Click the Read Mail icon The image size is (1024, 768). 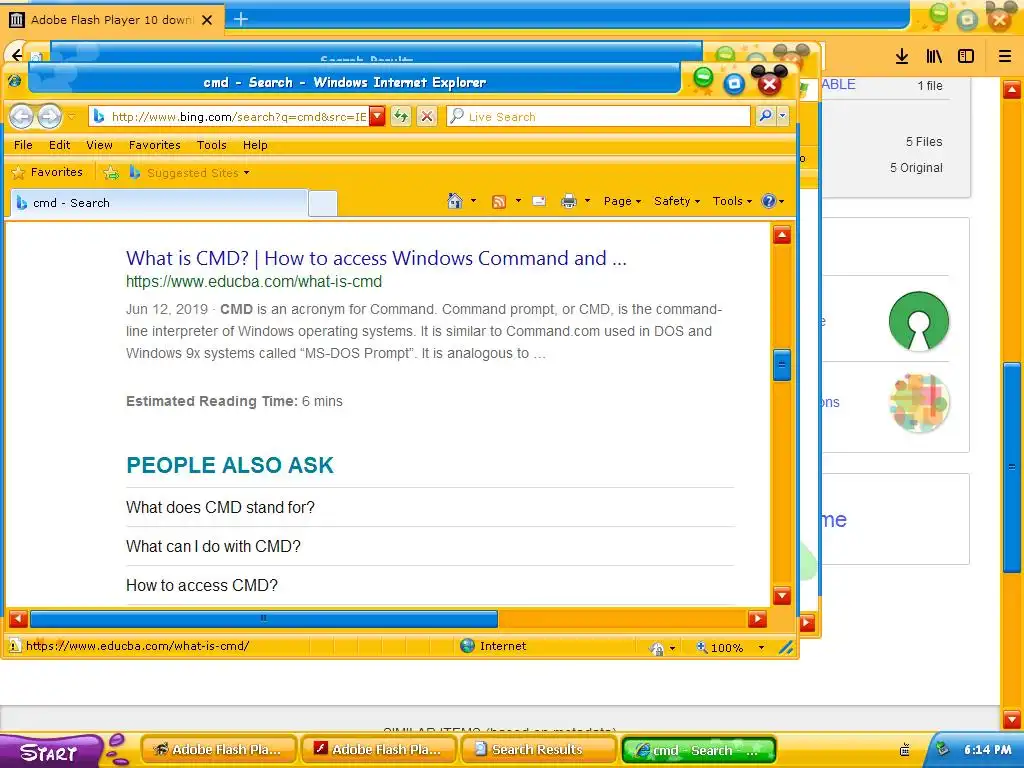pyautogui.click(x=539, y=201)
